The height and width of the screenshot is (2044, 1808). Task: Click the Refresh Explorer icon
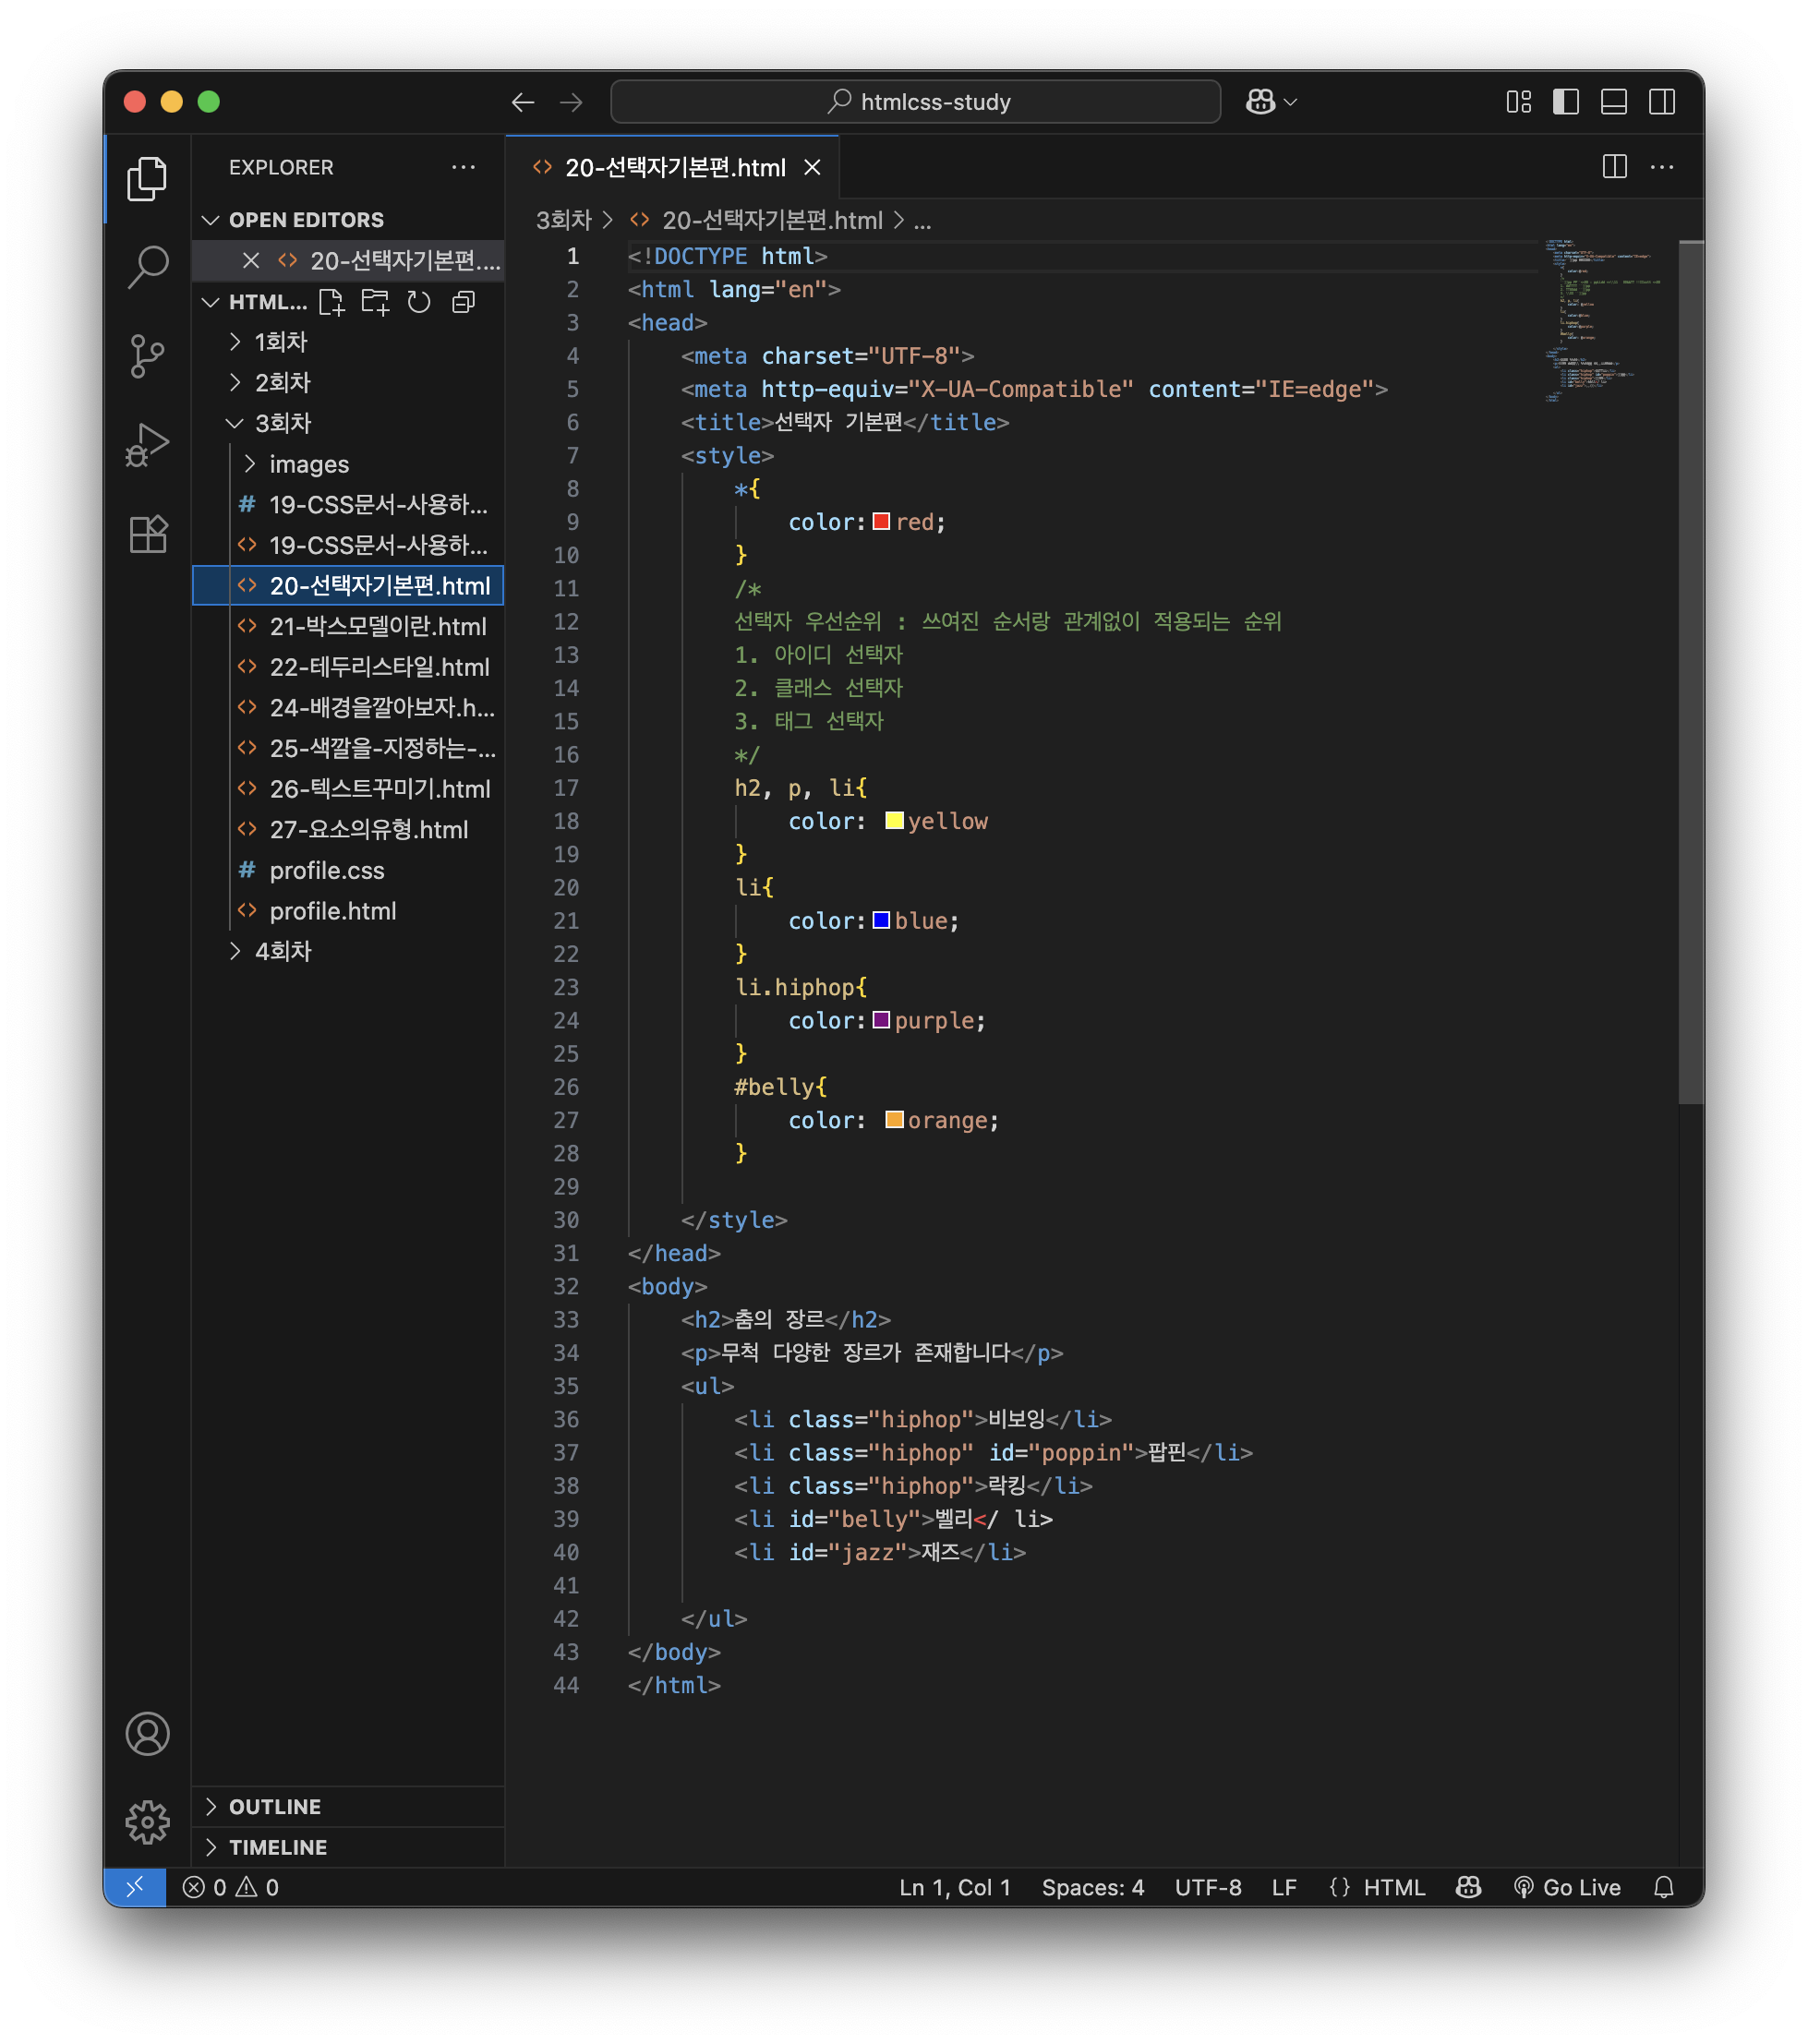click(x=419, y=302)
